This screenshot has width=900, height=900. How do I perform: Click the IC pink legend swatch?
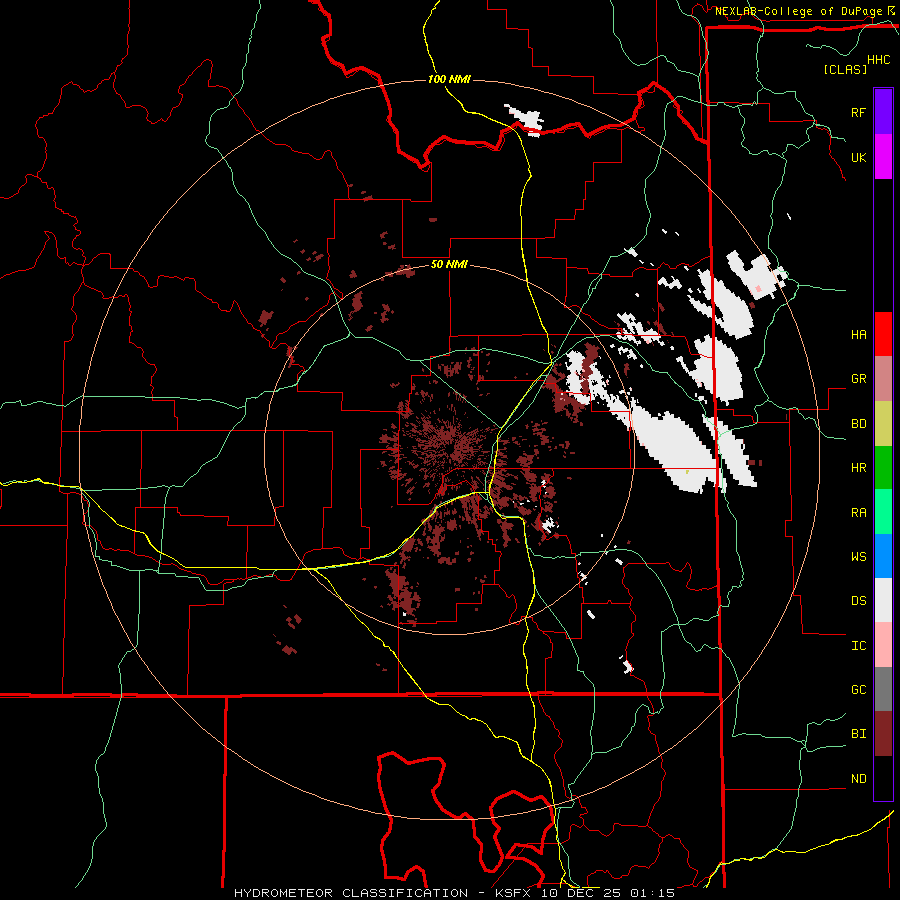click(883, 645)
